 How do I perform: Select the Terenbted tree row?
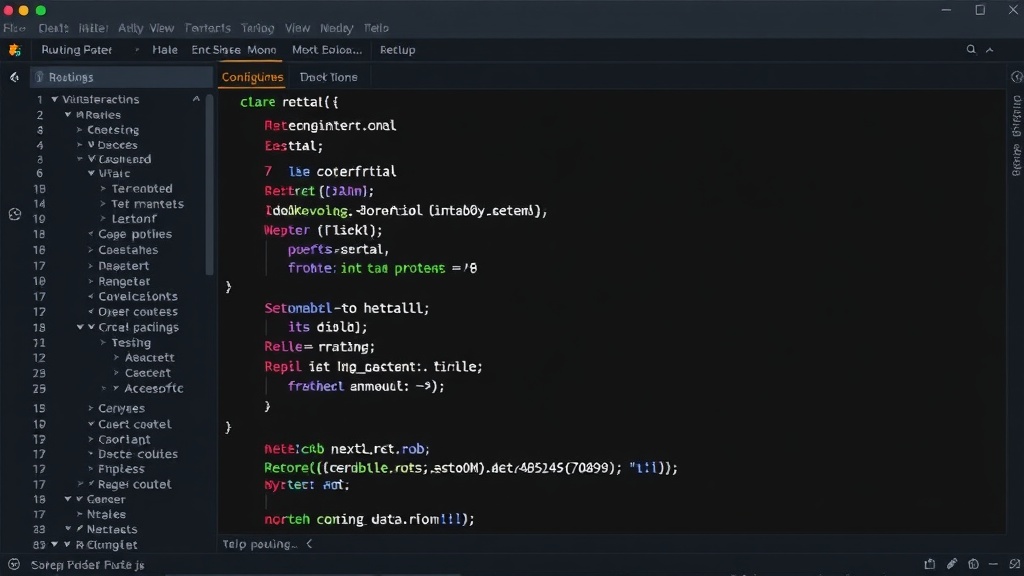point(142,189)
